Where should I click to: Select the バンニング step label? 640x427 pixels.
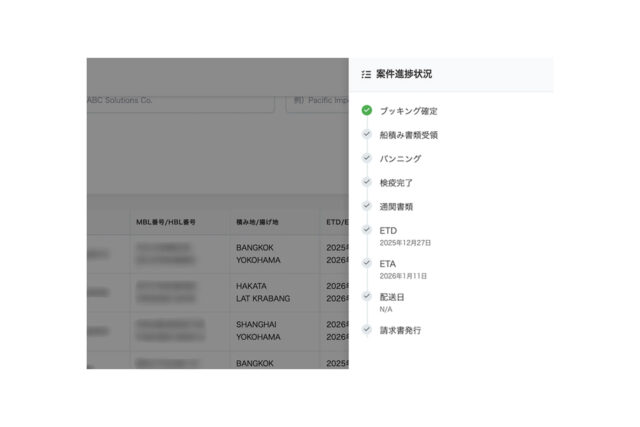click(x=400, y=159)
